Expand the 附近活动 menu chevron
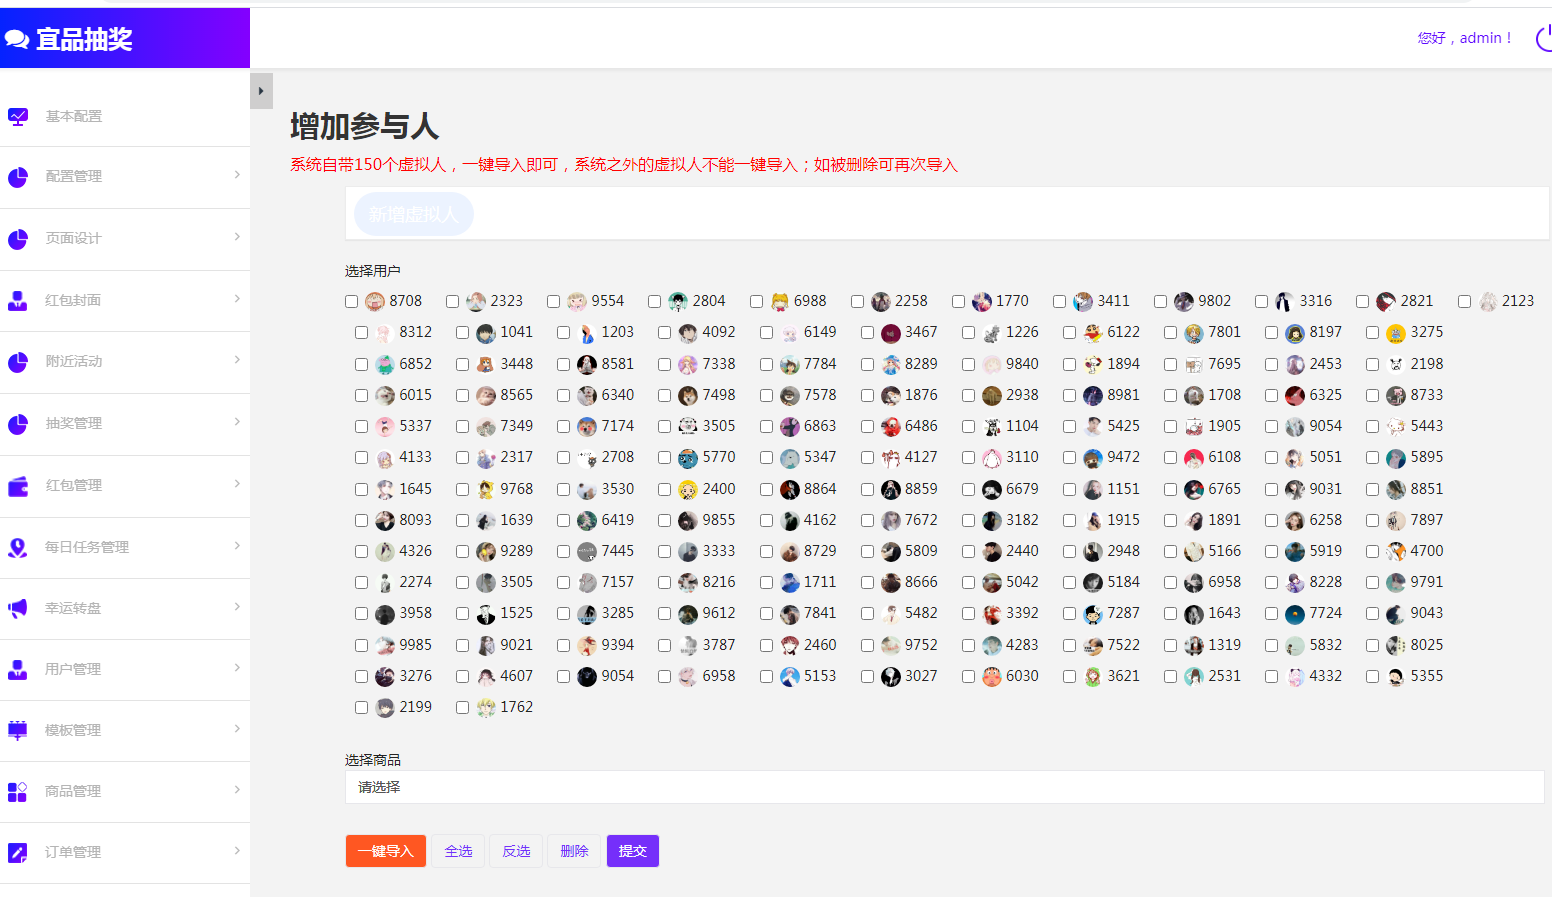This screenshot has height=897, width=1552. pyautogui.click(x=237, y=359)
